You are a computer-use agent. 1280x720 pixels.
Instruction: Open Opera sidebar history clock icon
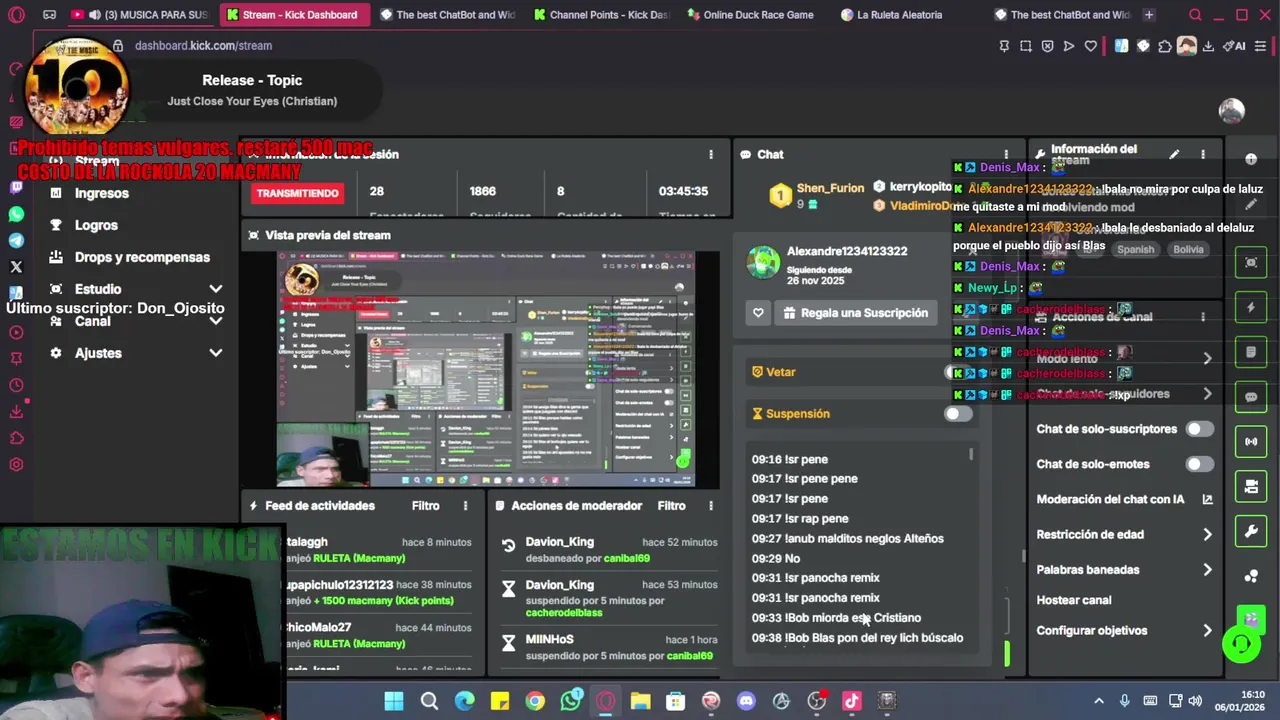click(x=16, y=385)
